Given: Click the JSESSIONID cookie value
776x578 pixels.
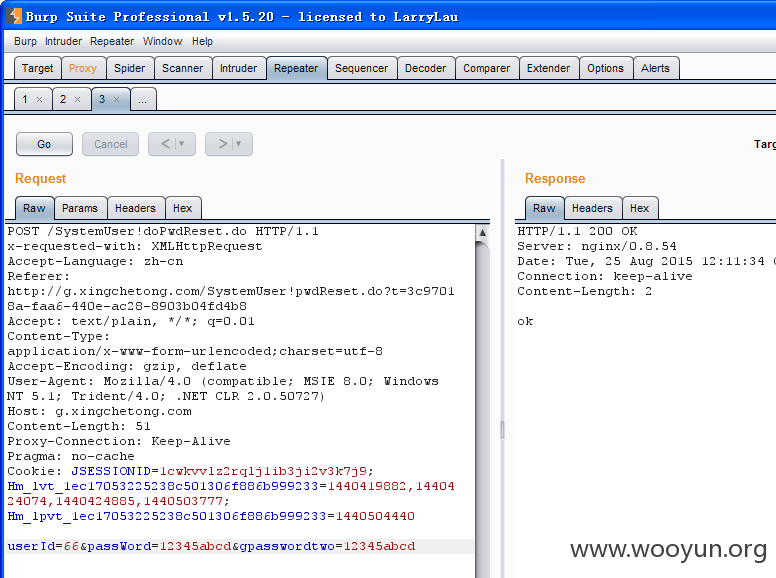Looking at the screenshot, I should click(x=263, y=471).
